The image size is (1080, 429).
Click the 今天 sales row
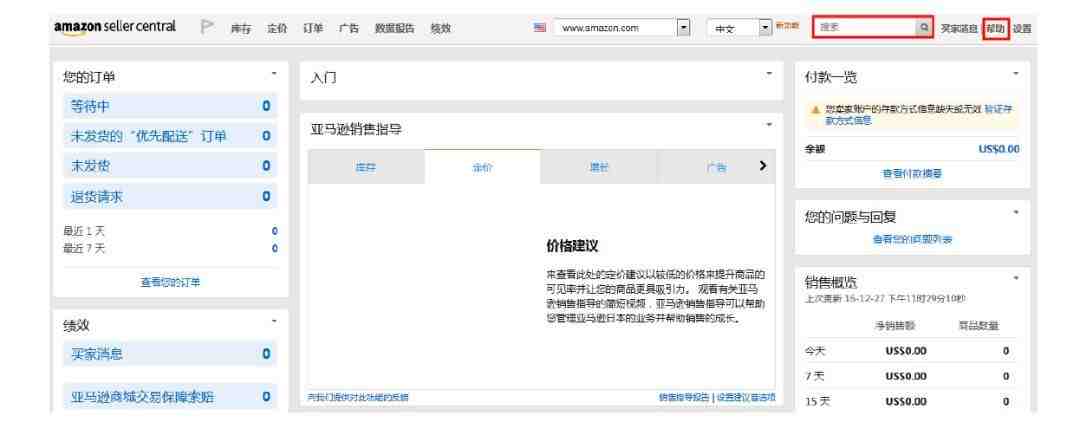(910, 351)
